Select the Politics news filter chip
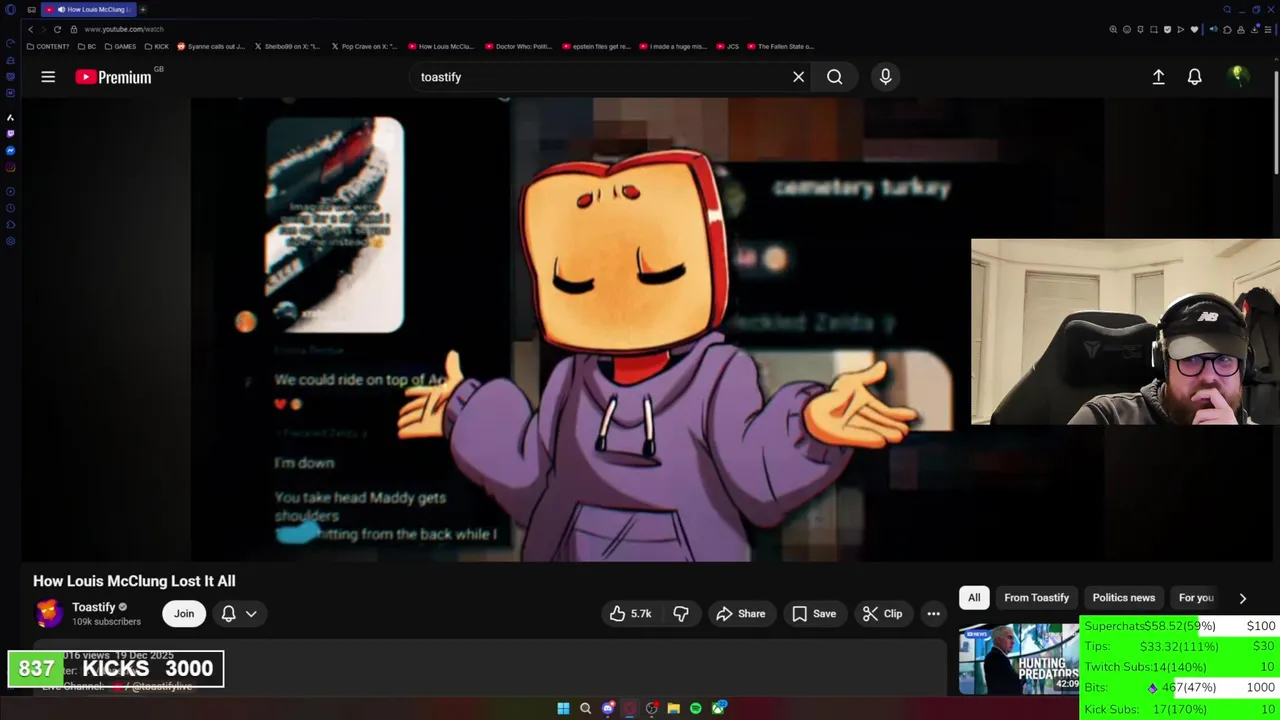This screenshot has width=1280, height=720. pyautogui.click(x=1123, y=598)
